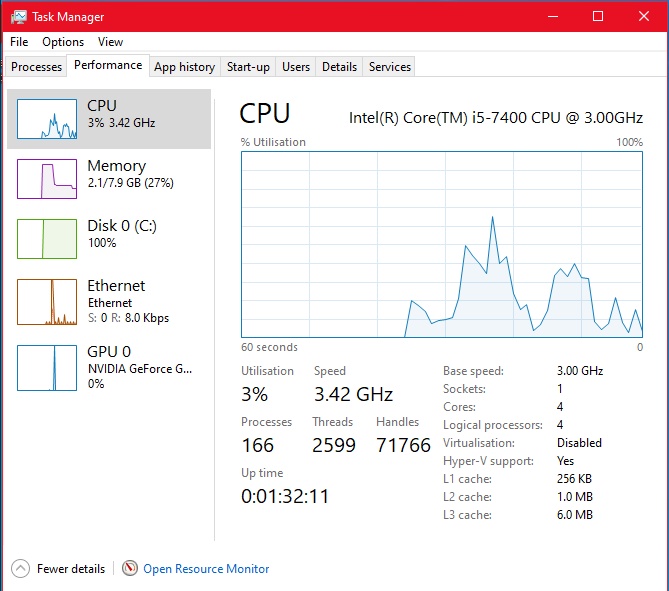Maximize the Task Manager window
This screenshot has width=669, height=591.
[x=598, y=17]
